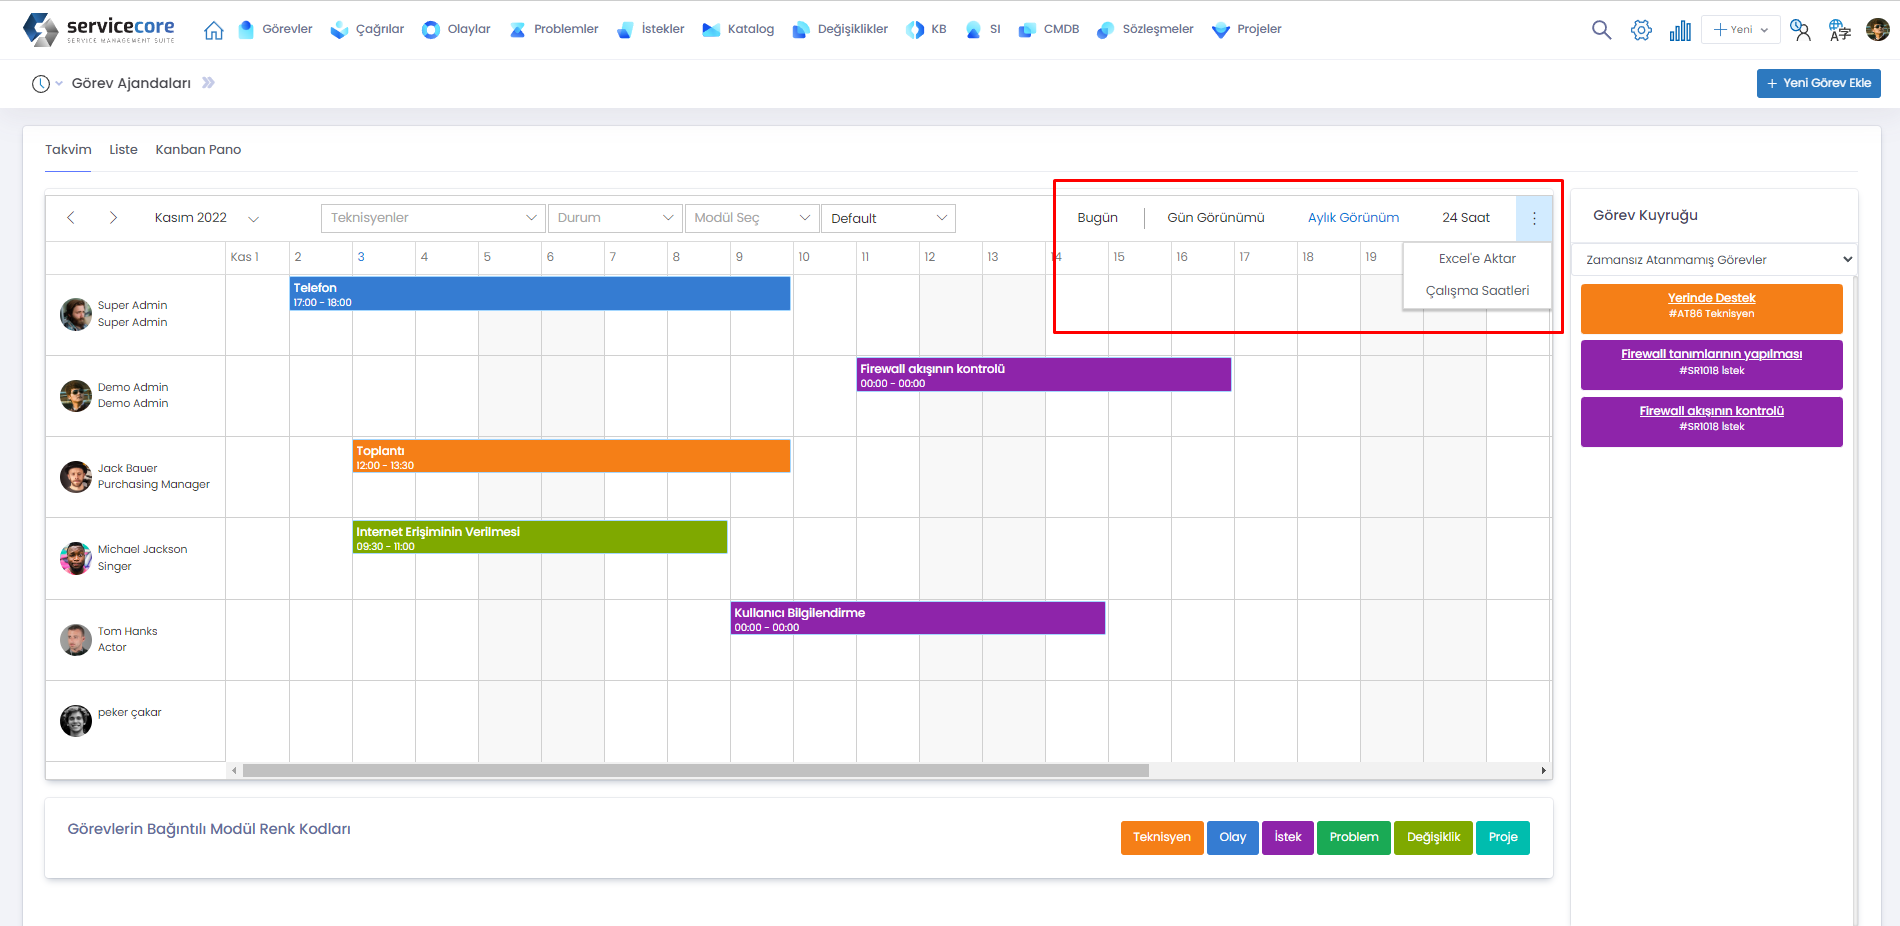Expand the breadcrumb double chevron
Viewport: 1900px width, 926px height.
[208, 83]
